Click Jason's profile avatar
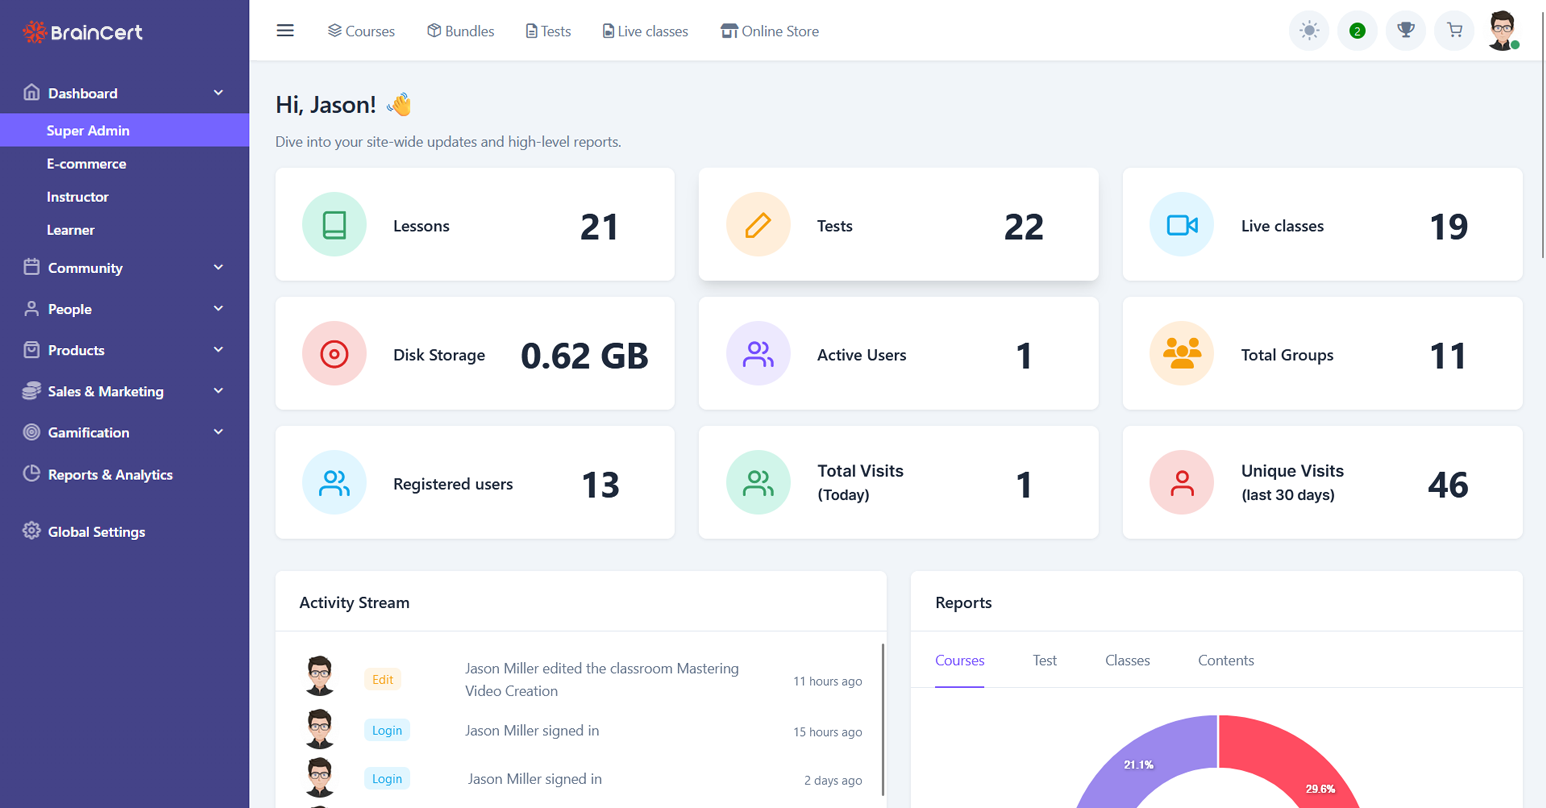Viewport: 1546px width, 808px height. (1502, 30)
